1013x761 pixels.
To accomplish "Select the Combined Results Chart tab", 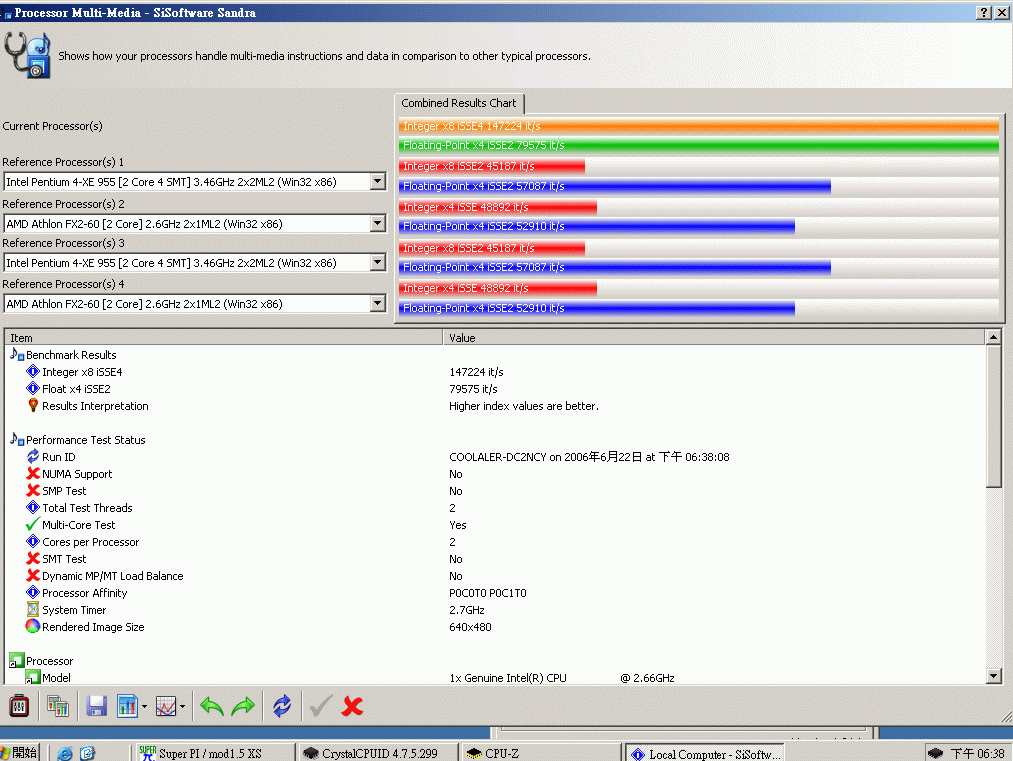I will 459,103.
